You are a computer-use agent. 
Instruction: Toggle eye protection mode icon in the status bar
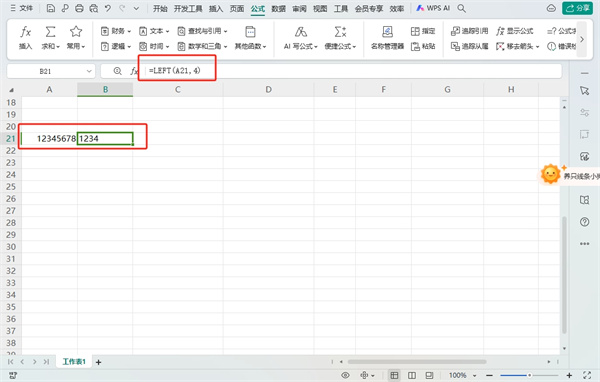coord(346,375)
